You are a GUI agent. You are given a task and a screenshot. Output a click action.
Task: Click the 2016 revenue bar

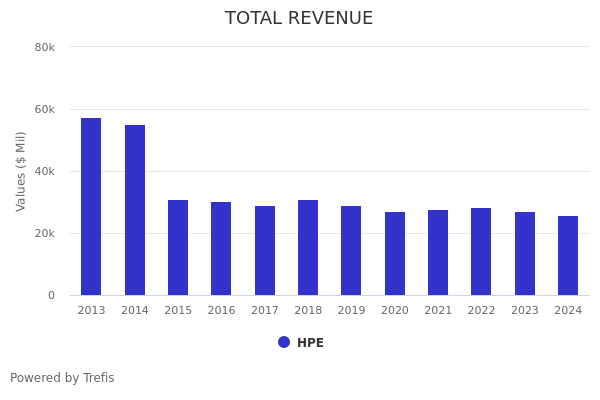pos(221,248)
